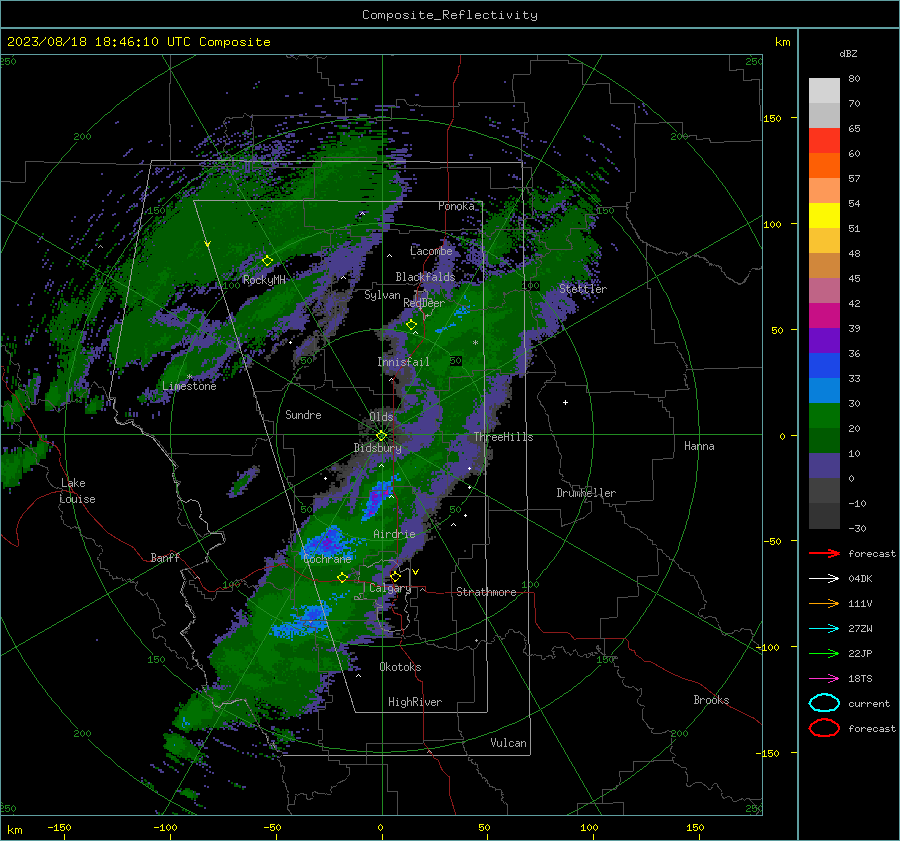Click the Lake Louise label
The height and width of the screenshot is (841, 900).
pos(77,491)
